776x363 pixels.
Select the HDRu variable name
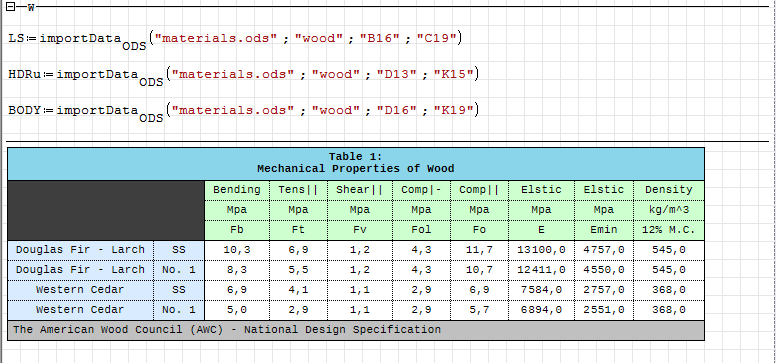(25, 74)
